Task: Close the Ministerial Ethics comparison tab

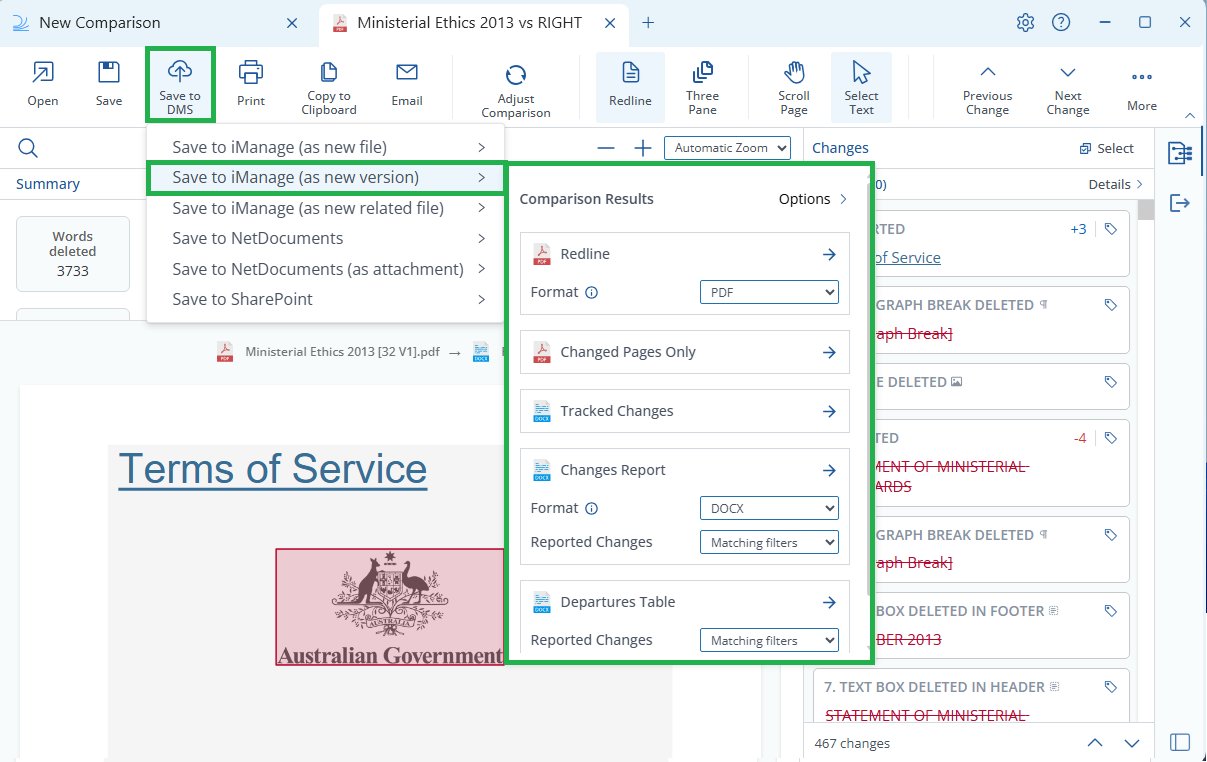Action: [x=608, y=22]
